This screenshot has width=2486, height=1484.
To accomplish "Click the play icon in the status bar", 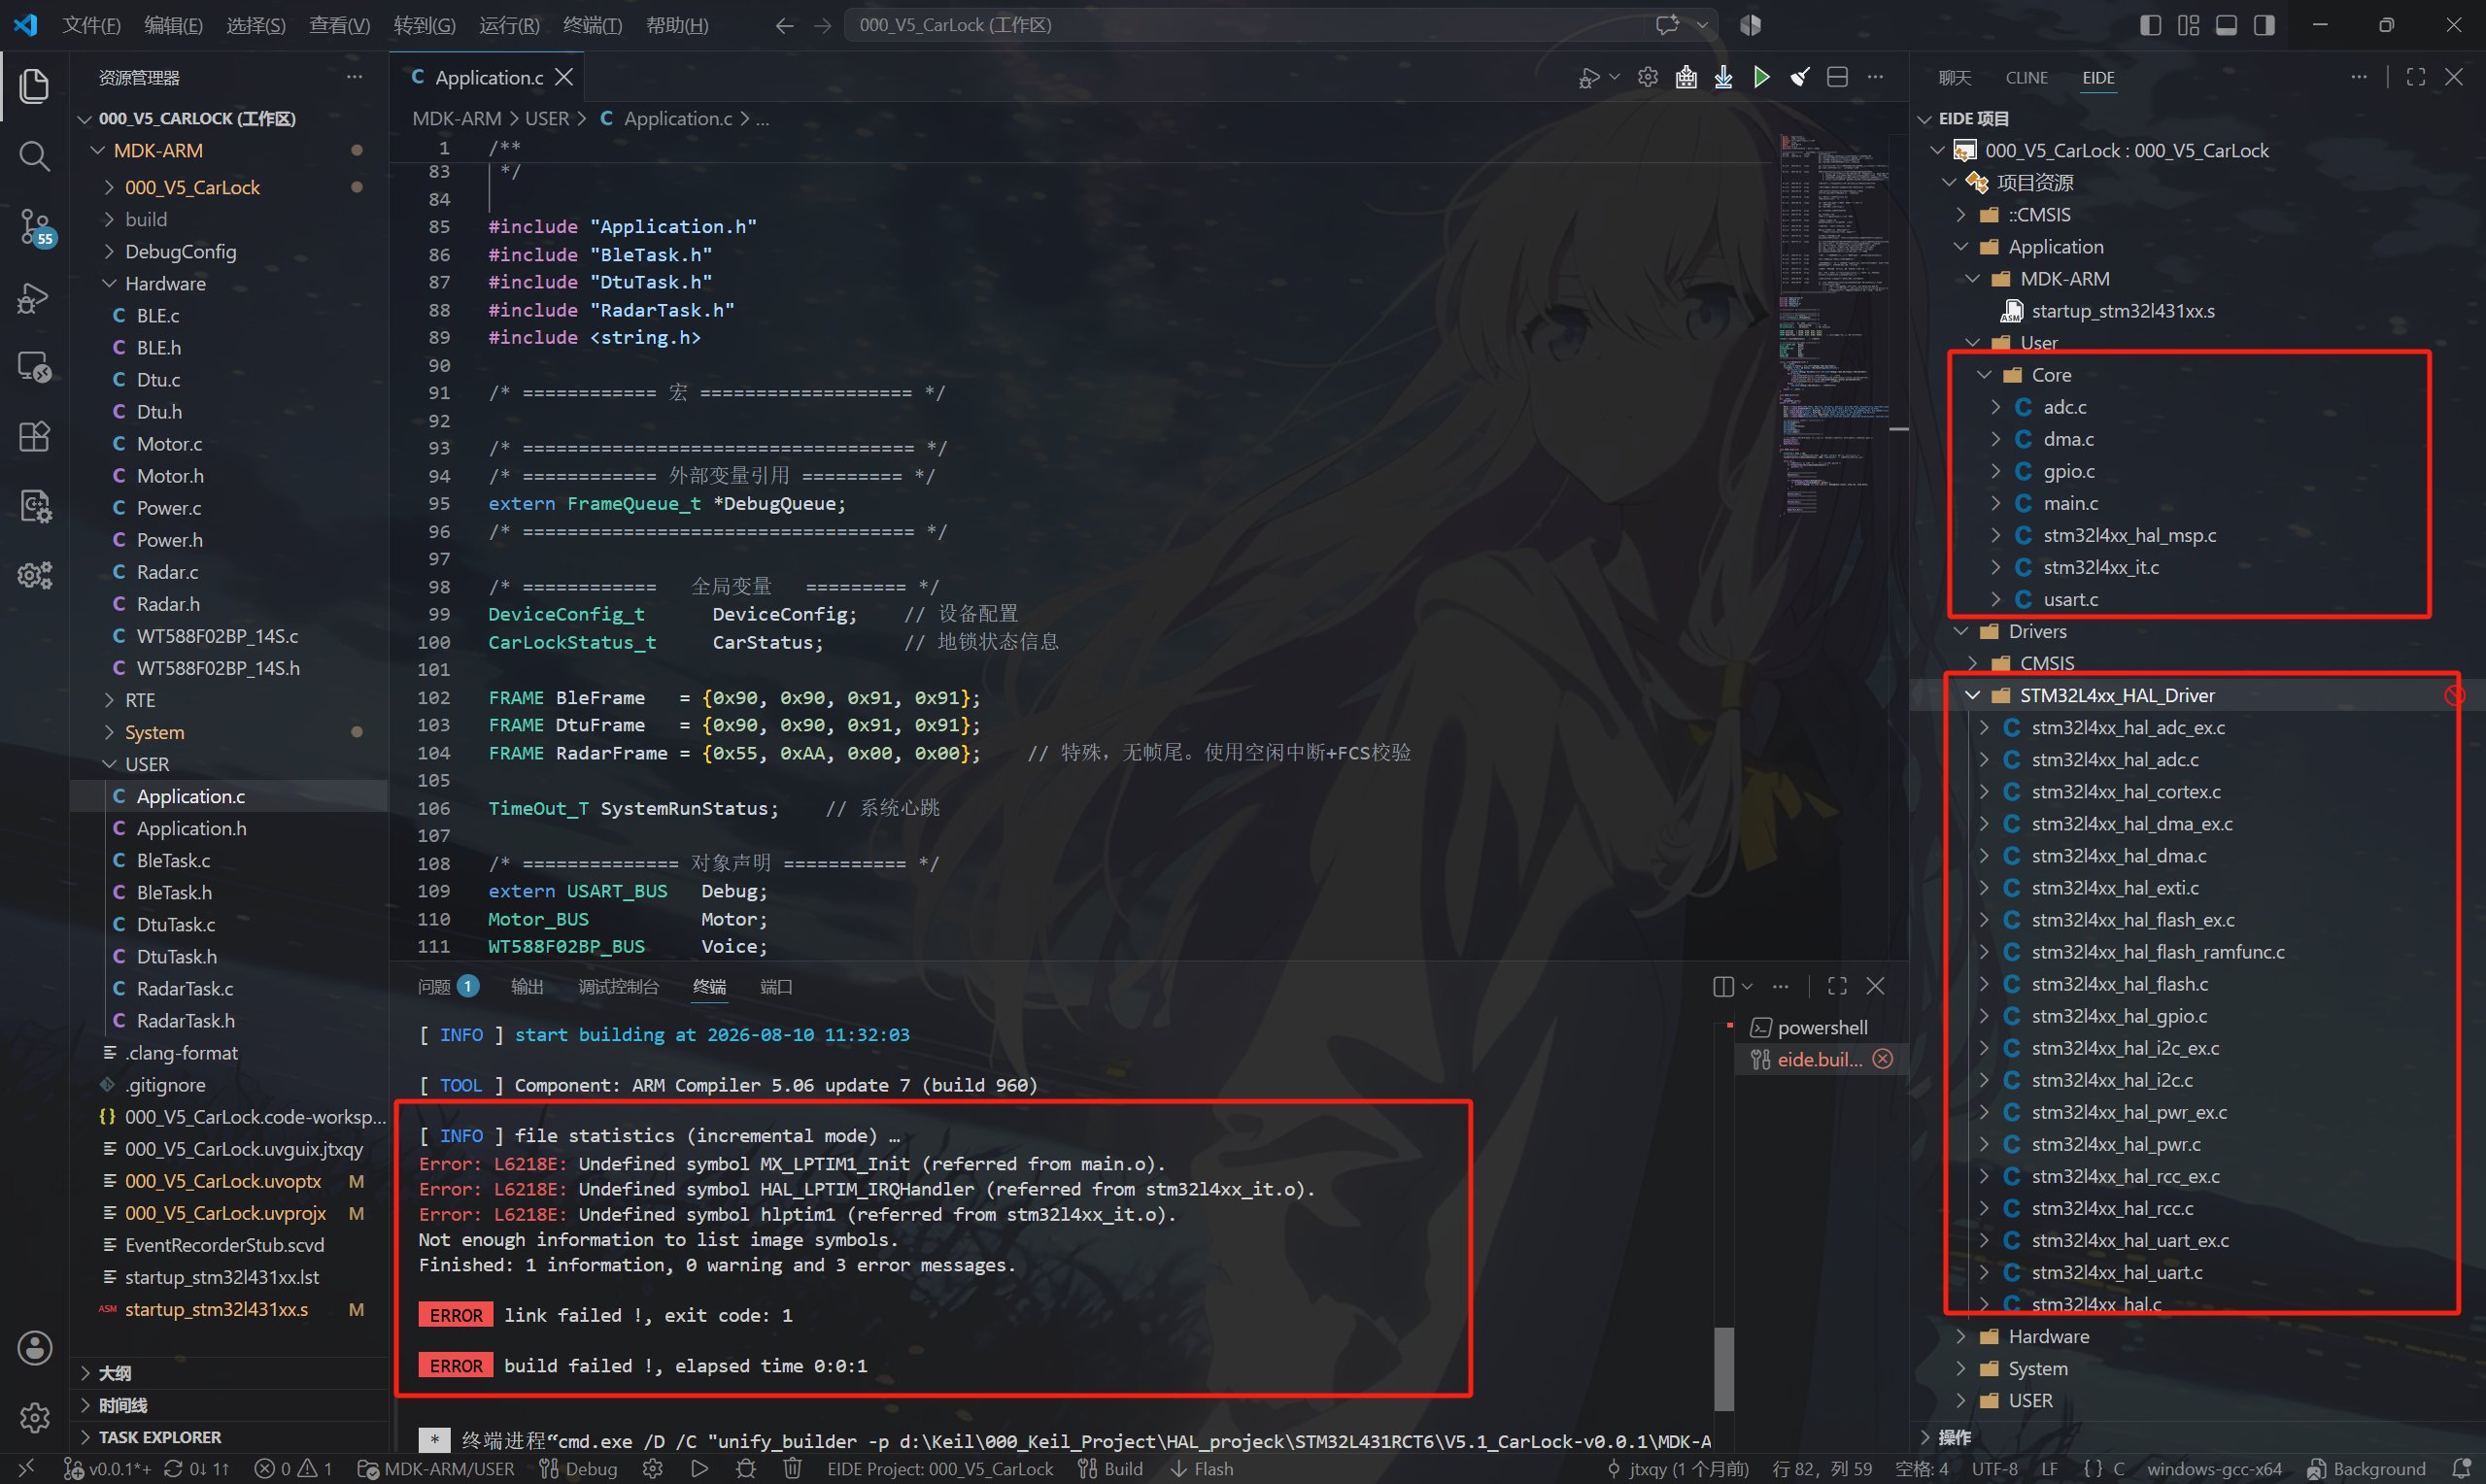I will pos(700,1468).
